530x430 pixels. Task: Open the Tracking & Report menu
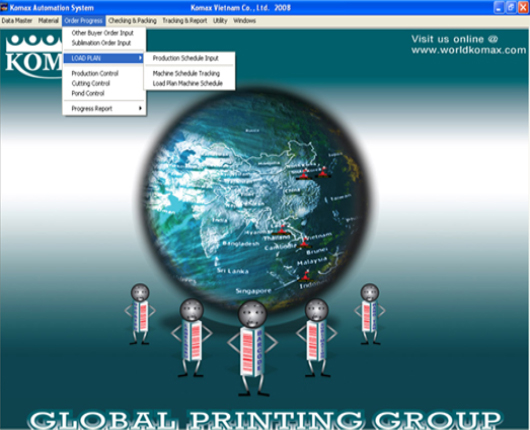click(x=185, y=21)
